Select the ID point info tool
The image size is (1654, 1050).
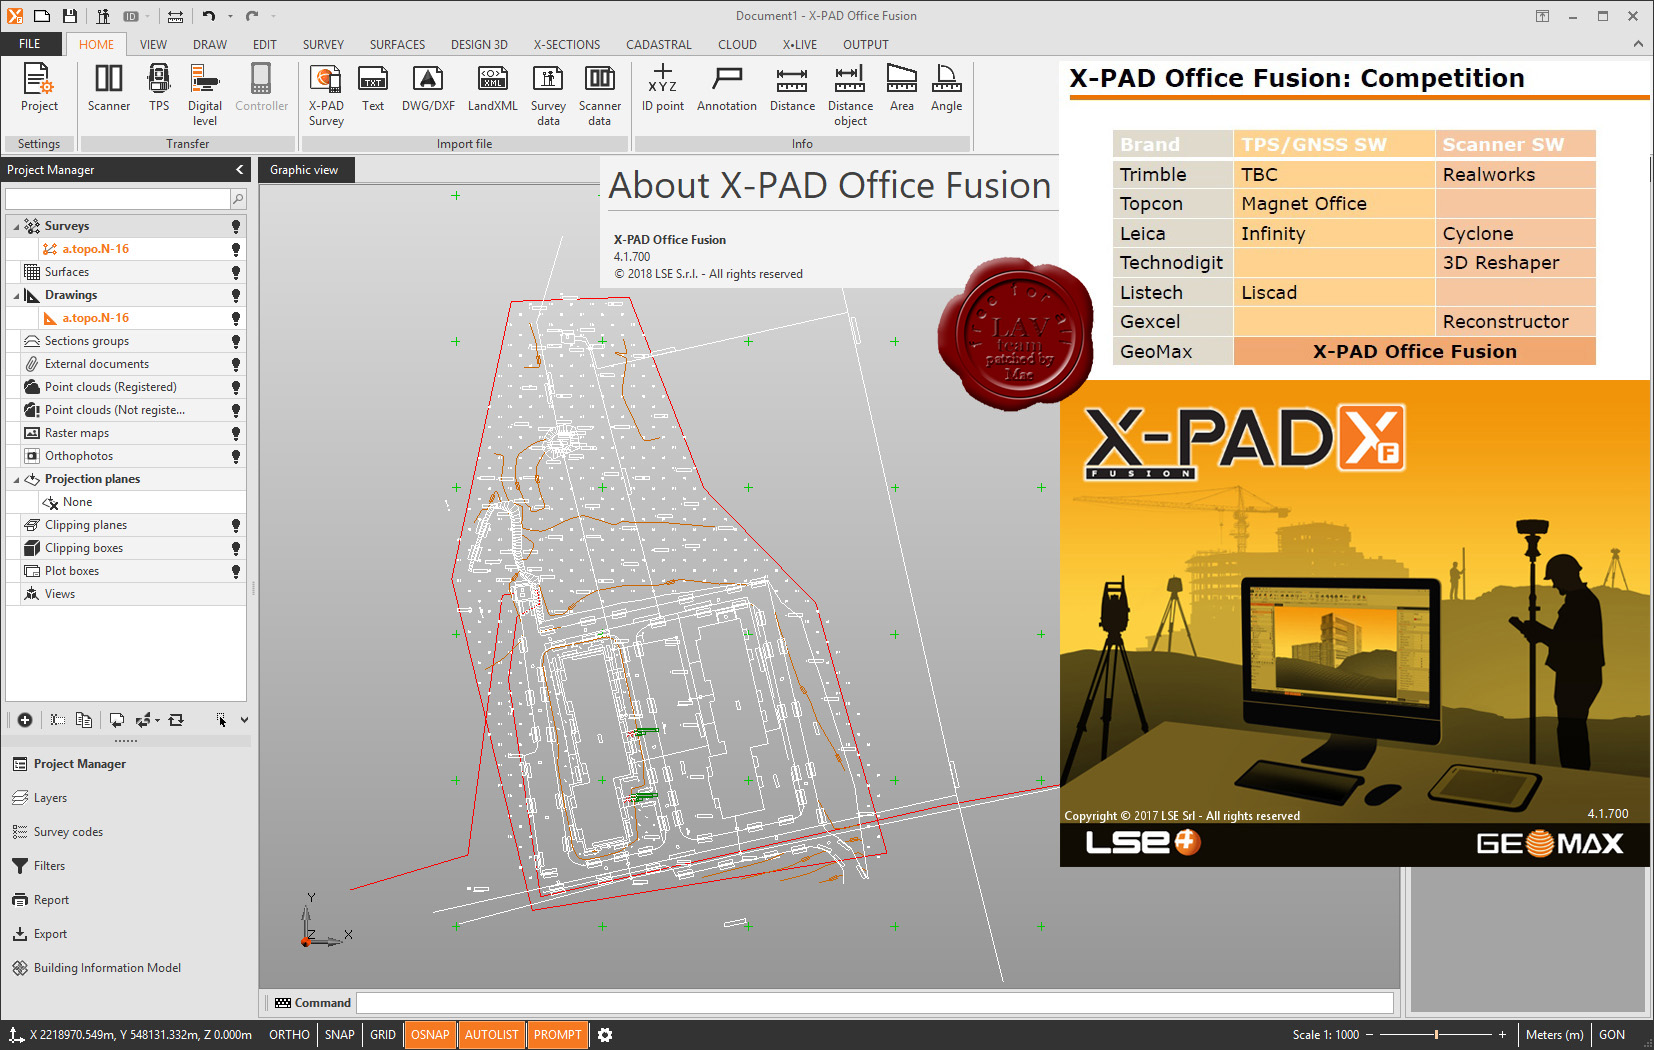pos(663,88)
